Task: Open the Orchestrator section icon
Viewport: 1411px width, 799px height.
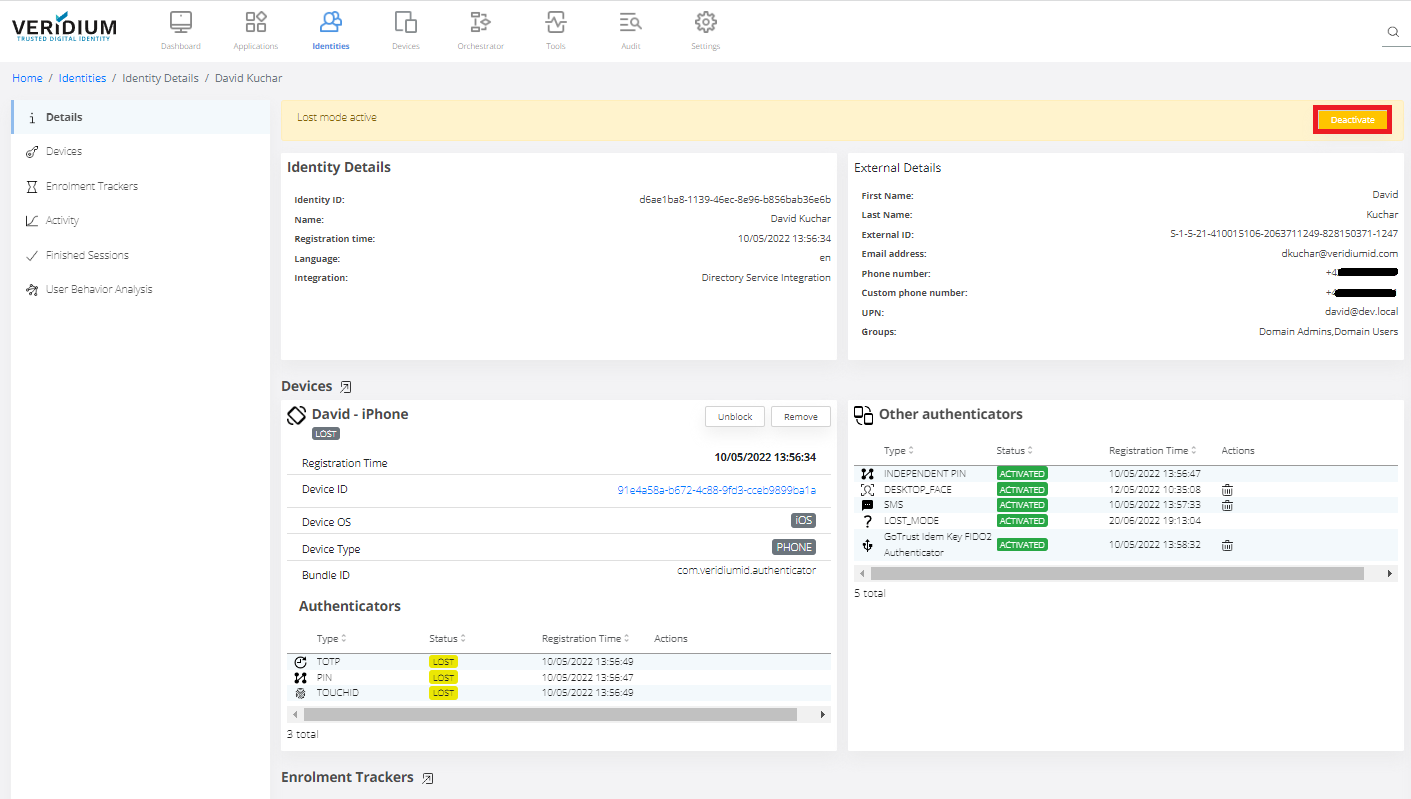Action: 480,22
